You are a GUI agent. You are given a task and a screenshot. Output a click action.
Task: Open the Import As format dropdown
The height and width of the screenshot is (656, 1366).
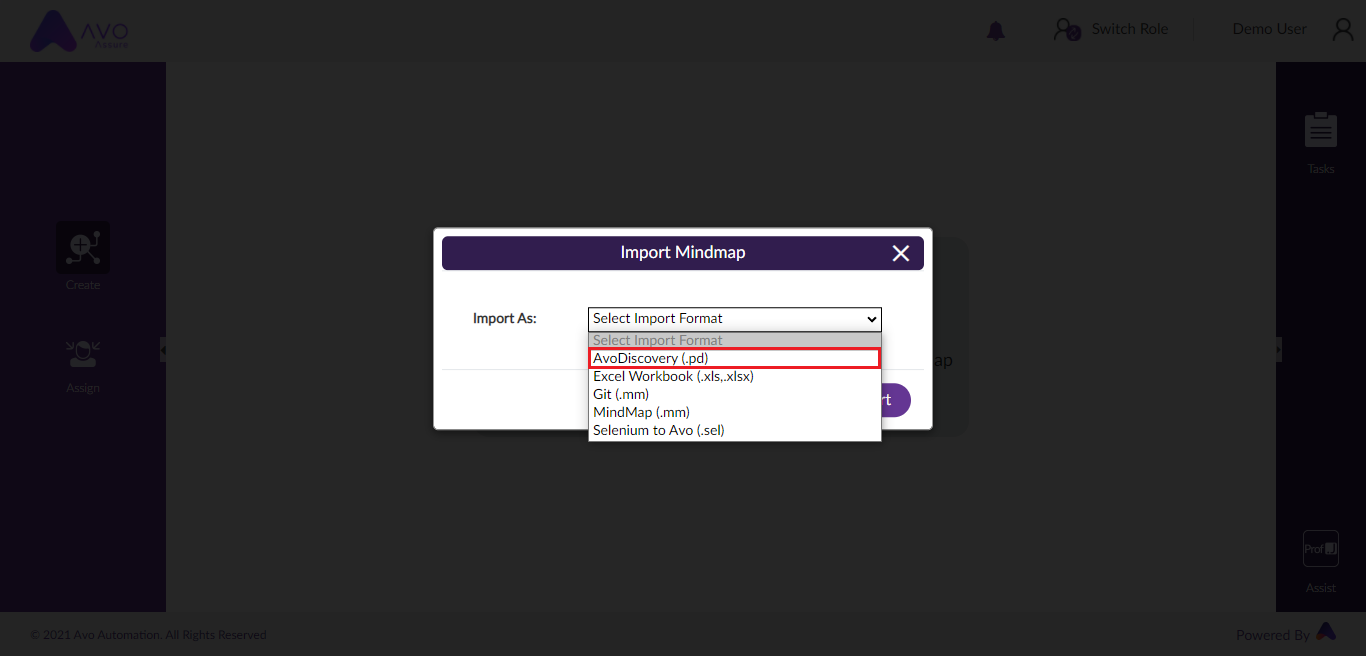coord(735,319)
